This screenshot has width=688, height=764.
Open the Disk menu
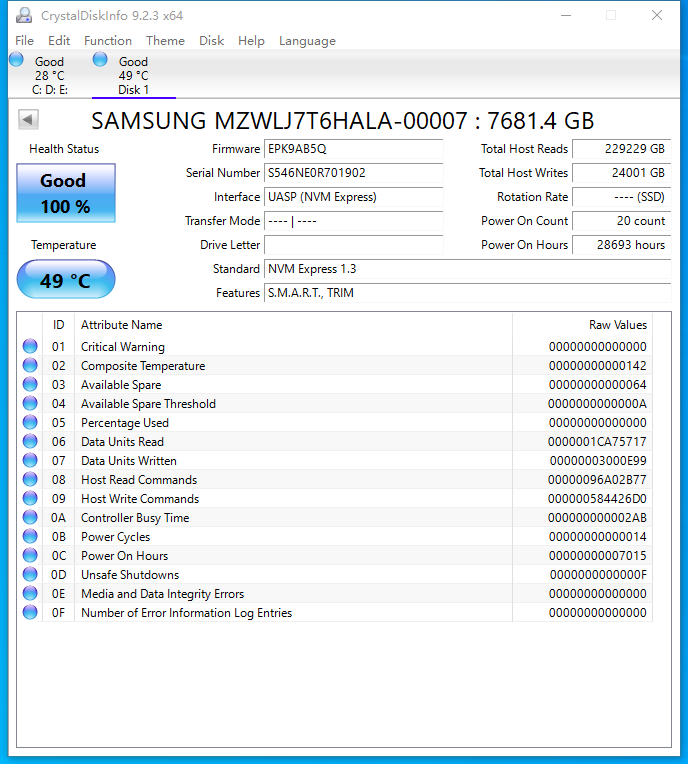211,40
